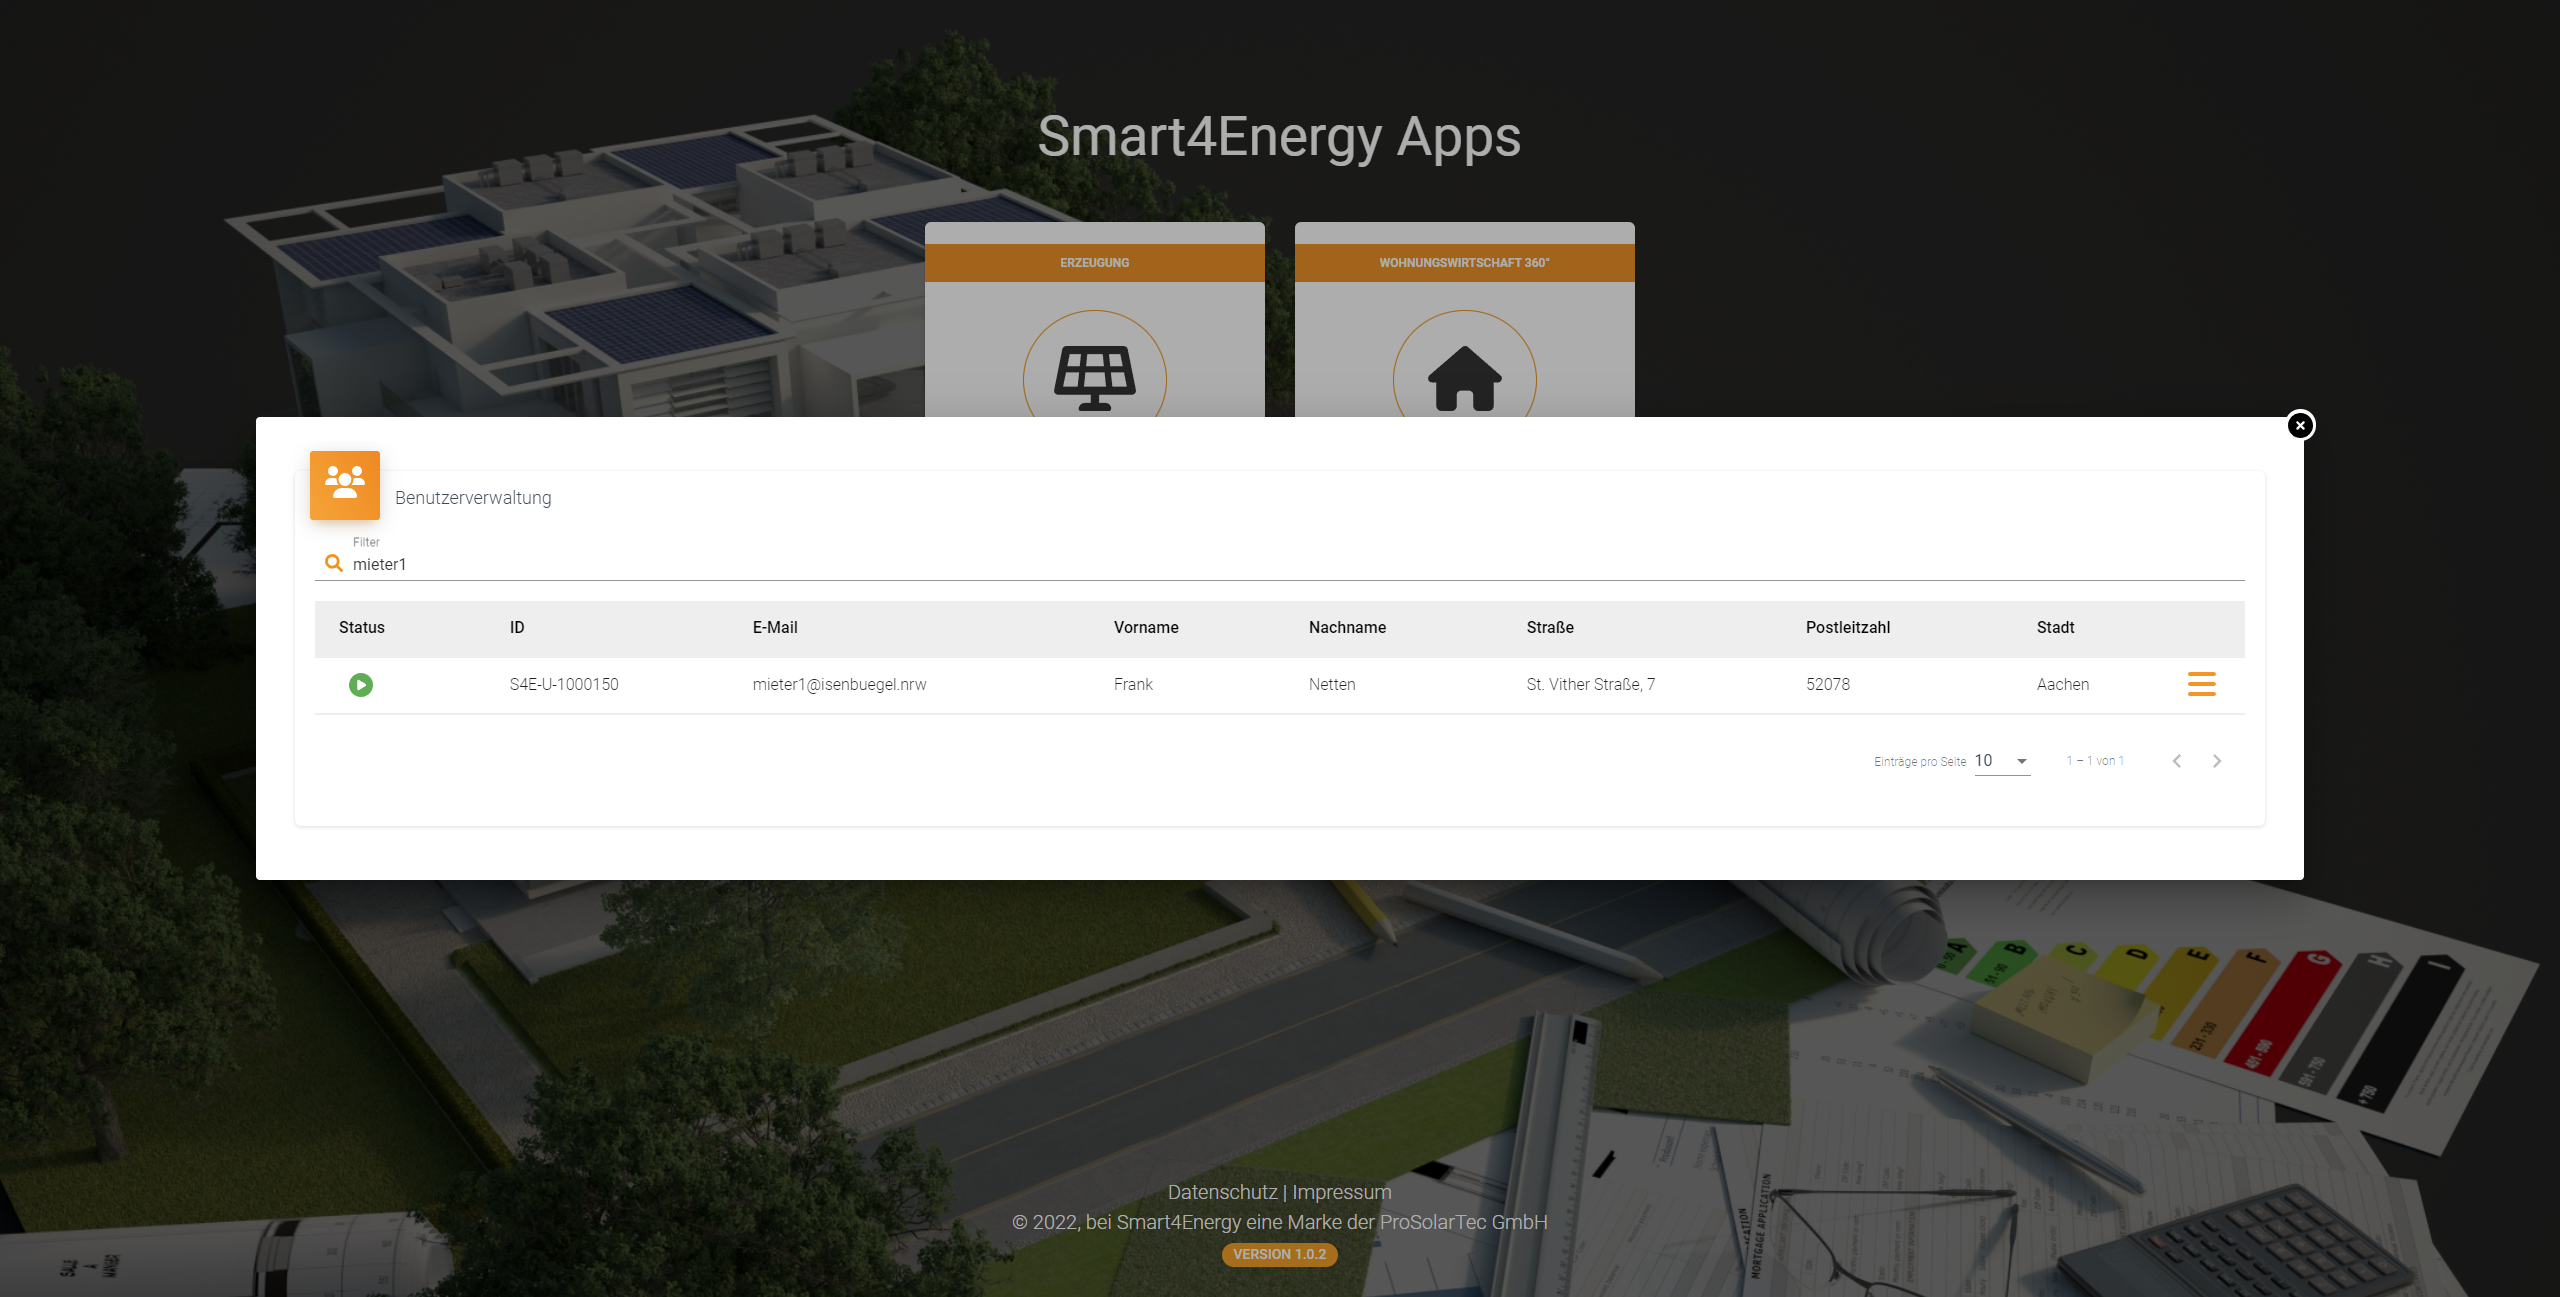The width and height of the screenshot is (2560, 1297).
Task: Sort by the ID column header
Action: (517, 628)
